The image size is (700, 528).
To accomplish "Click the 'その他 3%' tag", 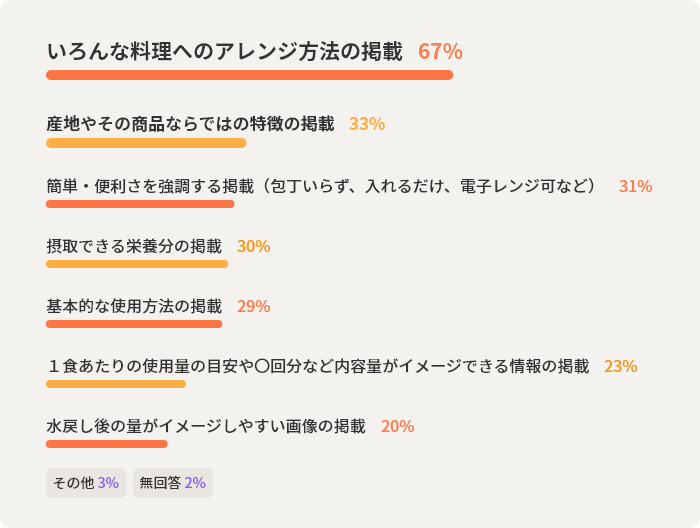I will tap(86, 483).
